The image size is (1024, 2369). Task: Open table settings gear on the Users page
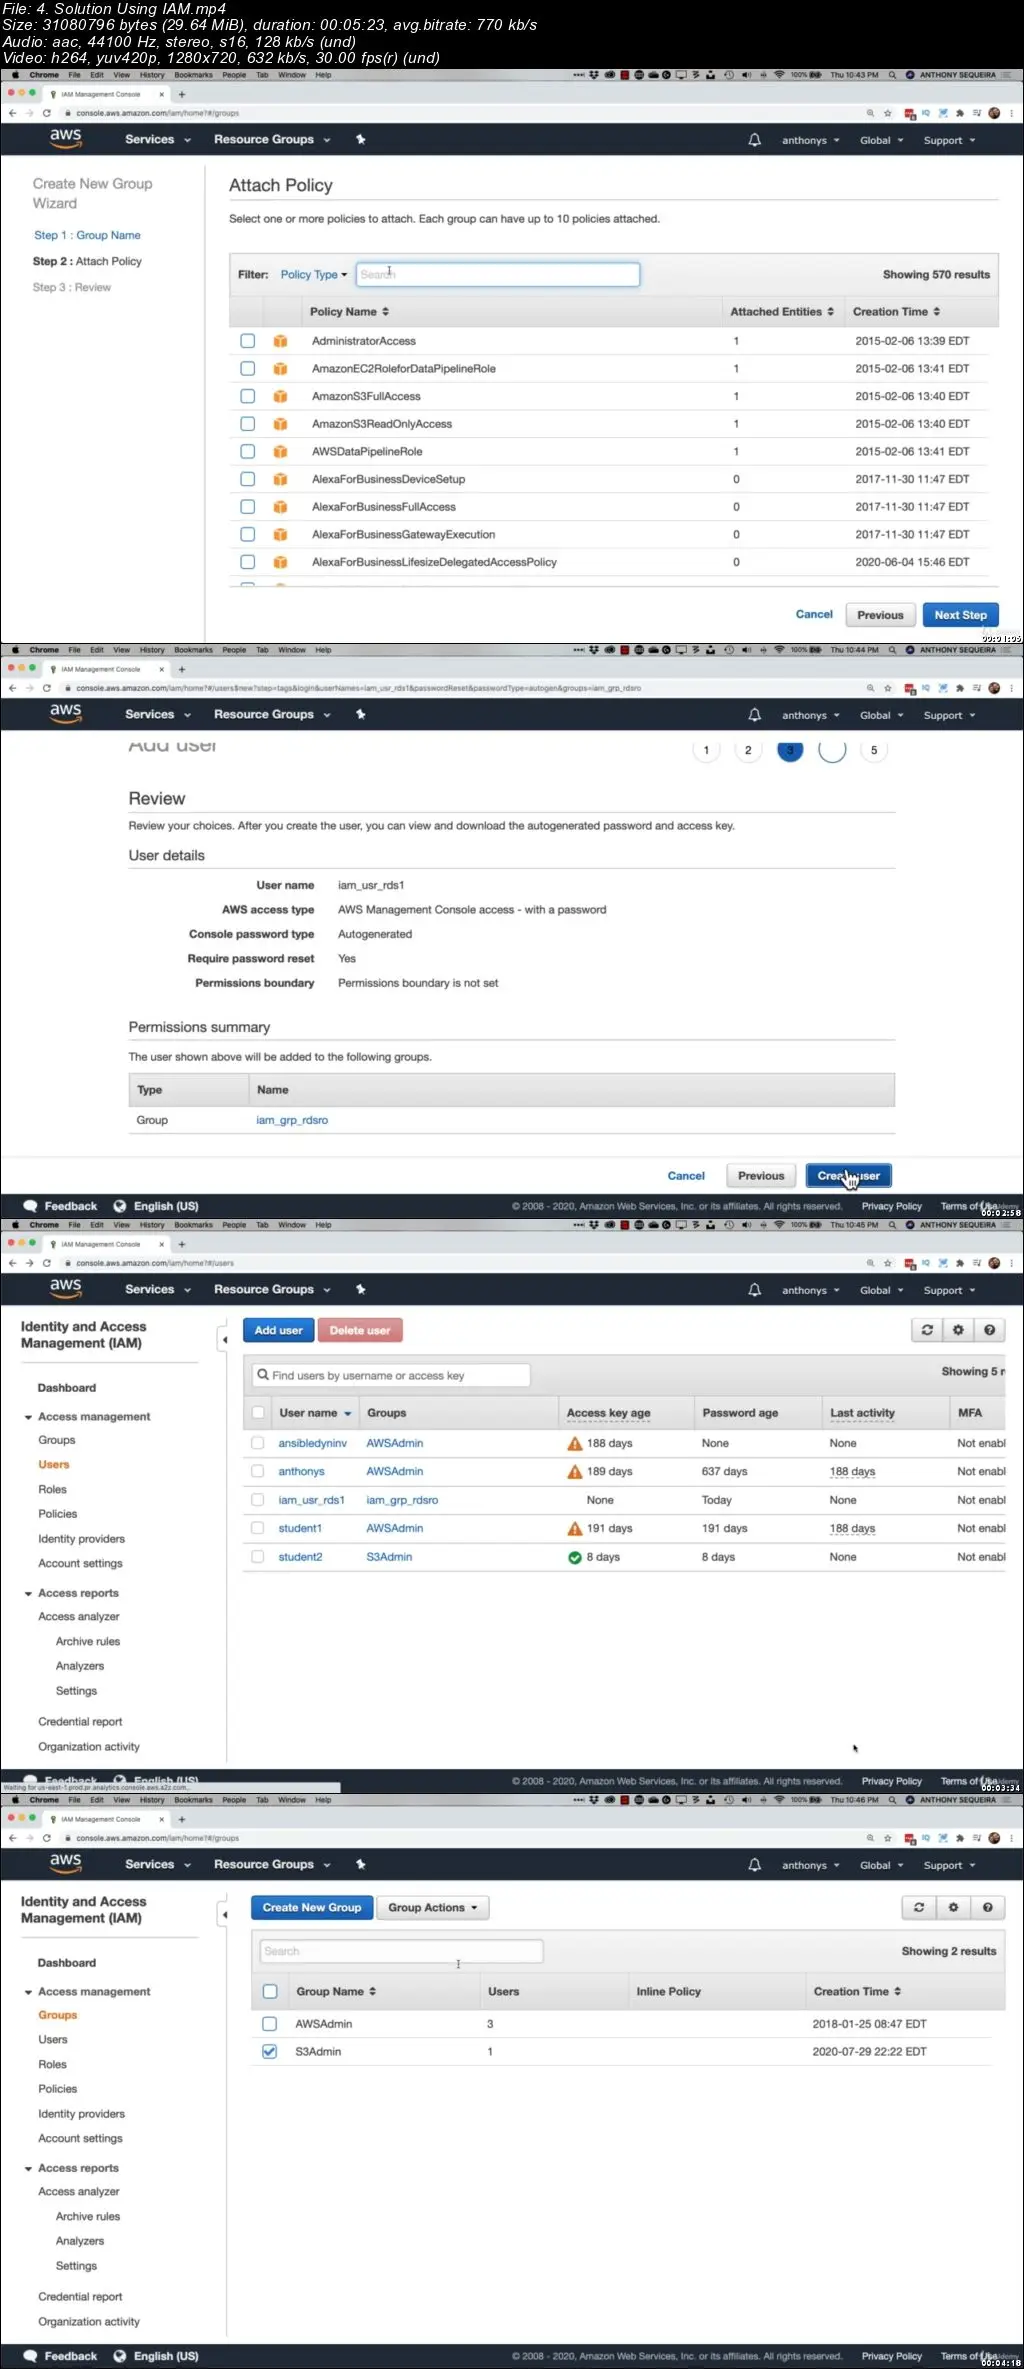coord(958,1330)
